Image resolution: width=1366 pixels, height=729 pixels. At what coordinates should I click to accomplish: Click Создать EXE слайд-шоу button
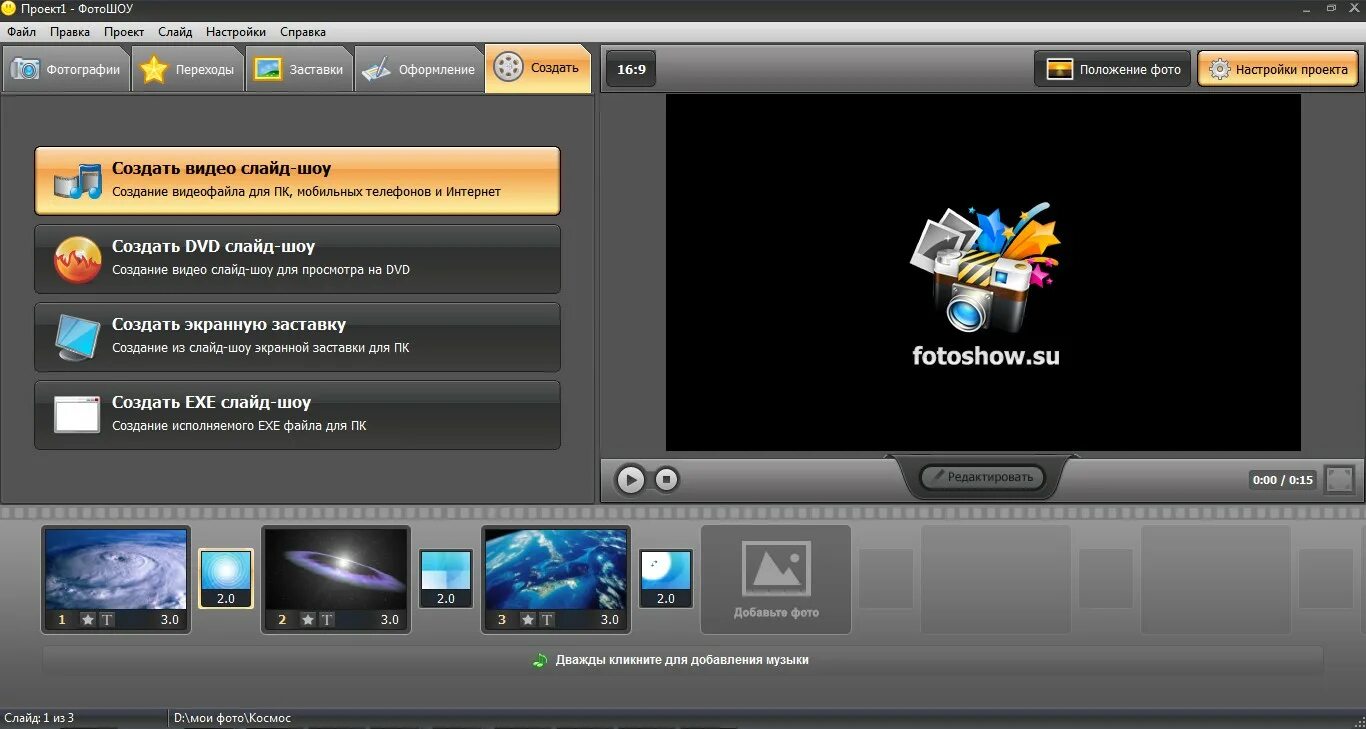(297, 415)
